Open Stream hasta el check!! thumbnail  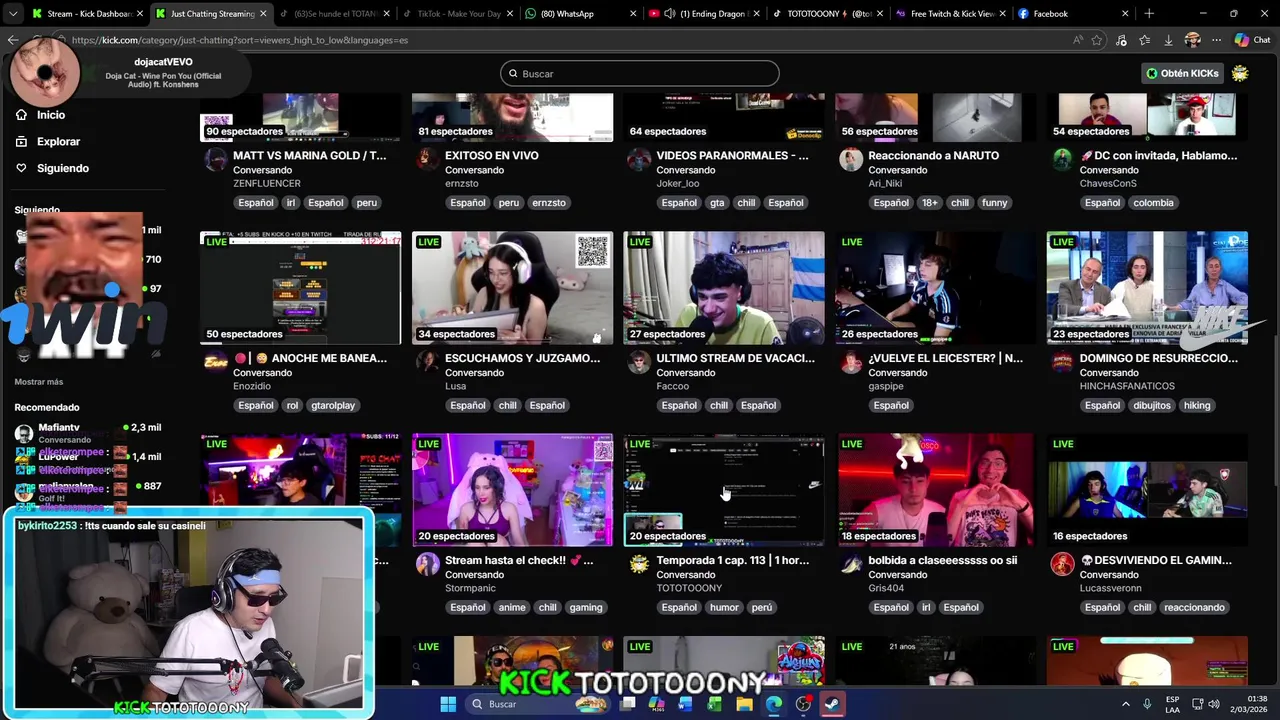[x=512, y=490]
